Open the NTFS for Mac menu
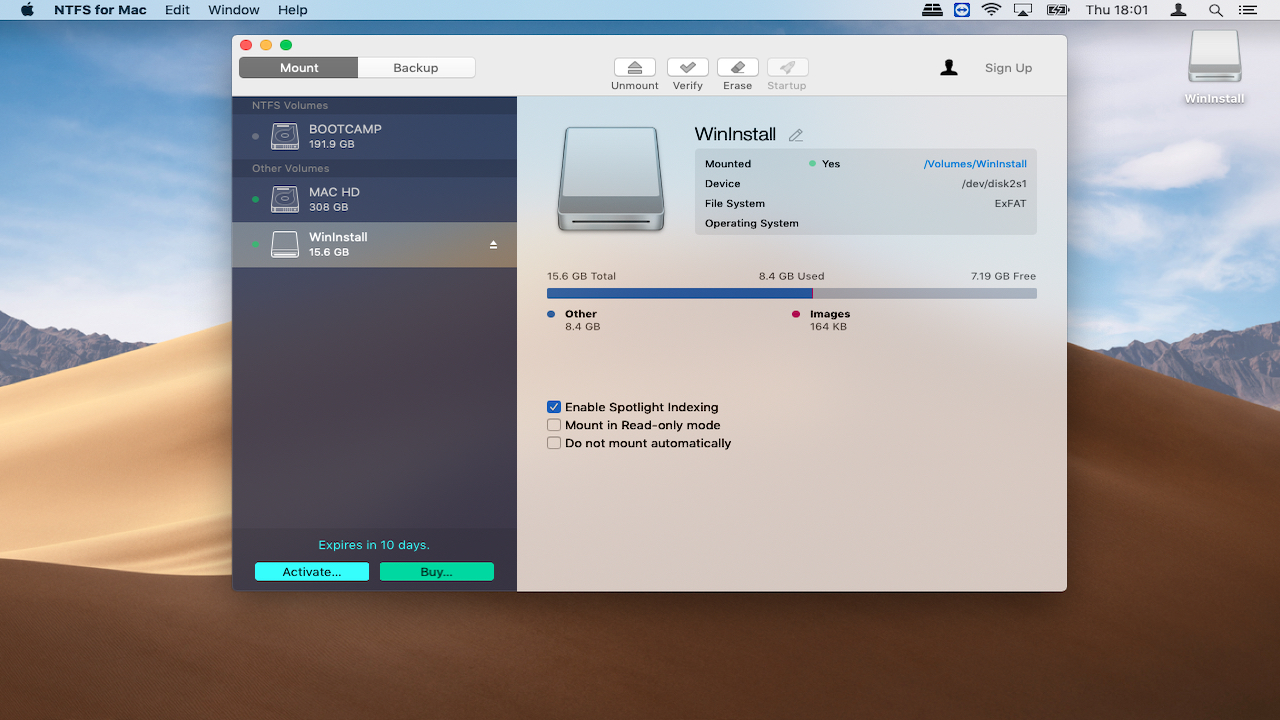Image resolution: width=1280 pixels, height=720 pixels. click(x=100, y=10)
